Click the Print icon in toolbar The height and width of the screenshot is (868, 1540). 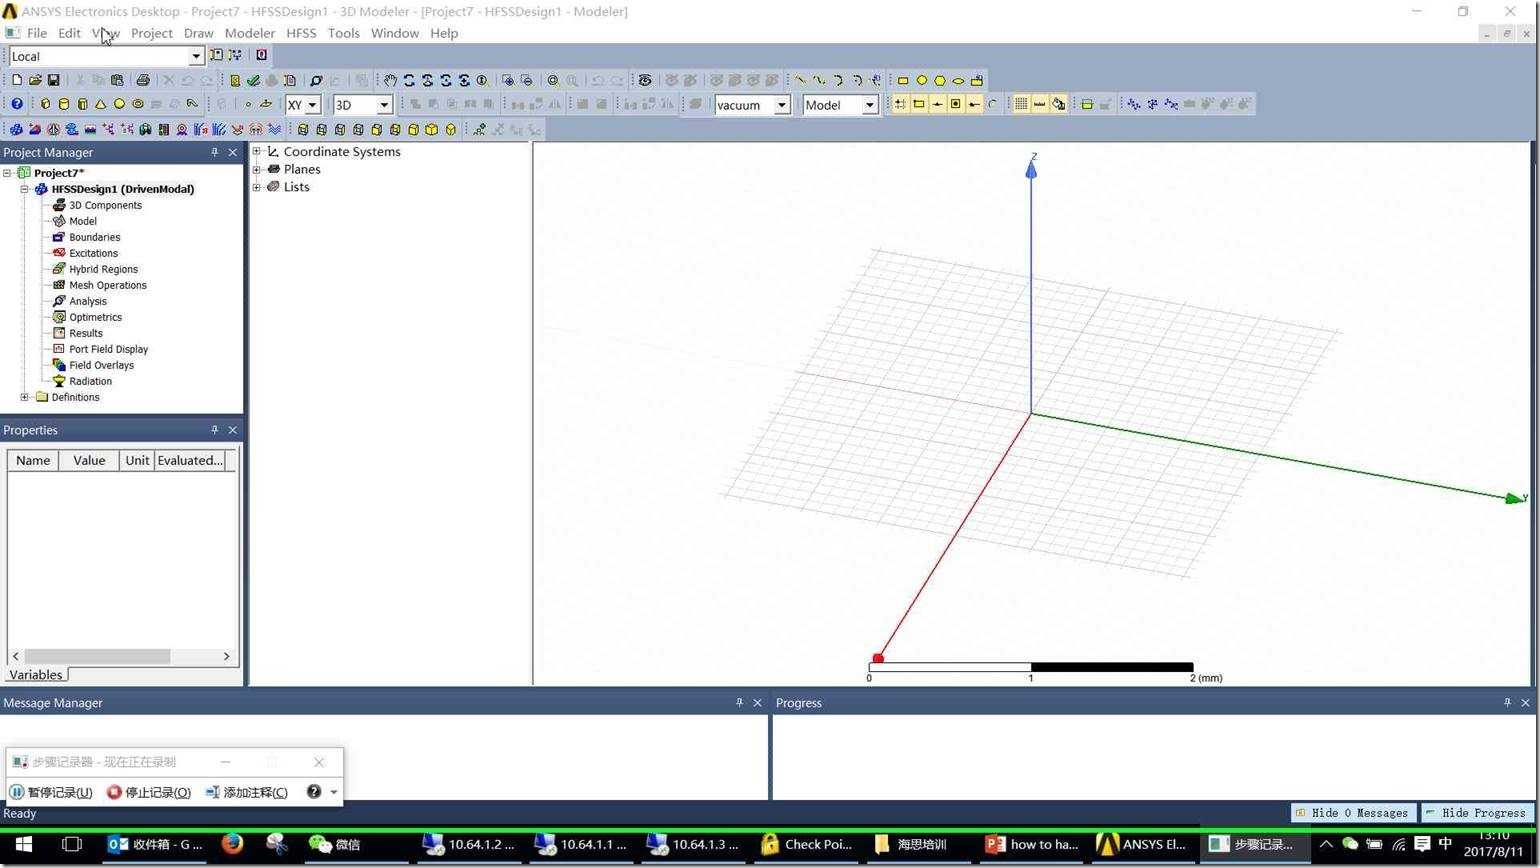(142, 80)
